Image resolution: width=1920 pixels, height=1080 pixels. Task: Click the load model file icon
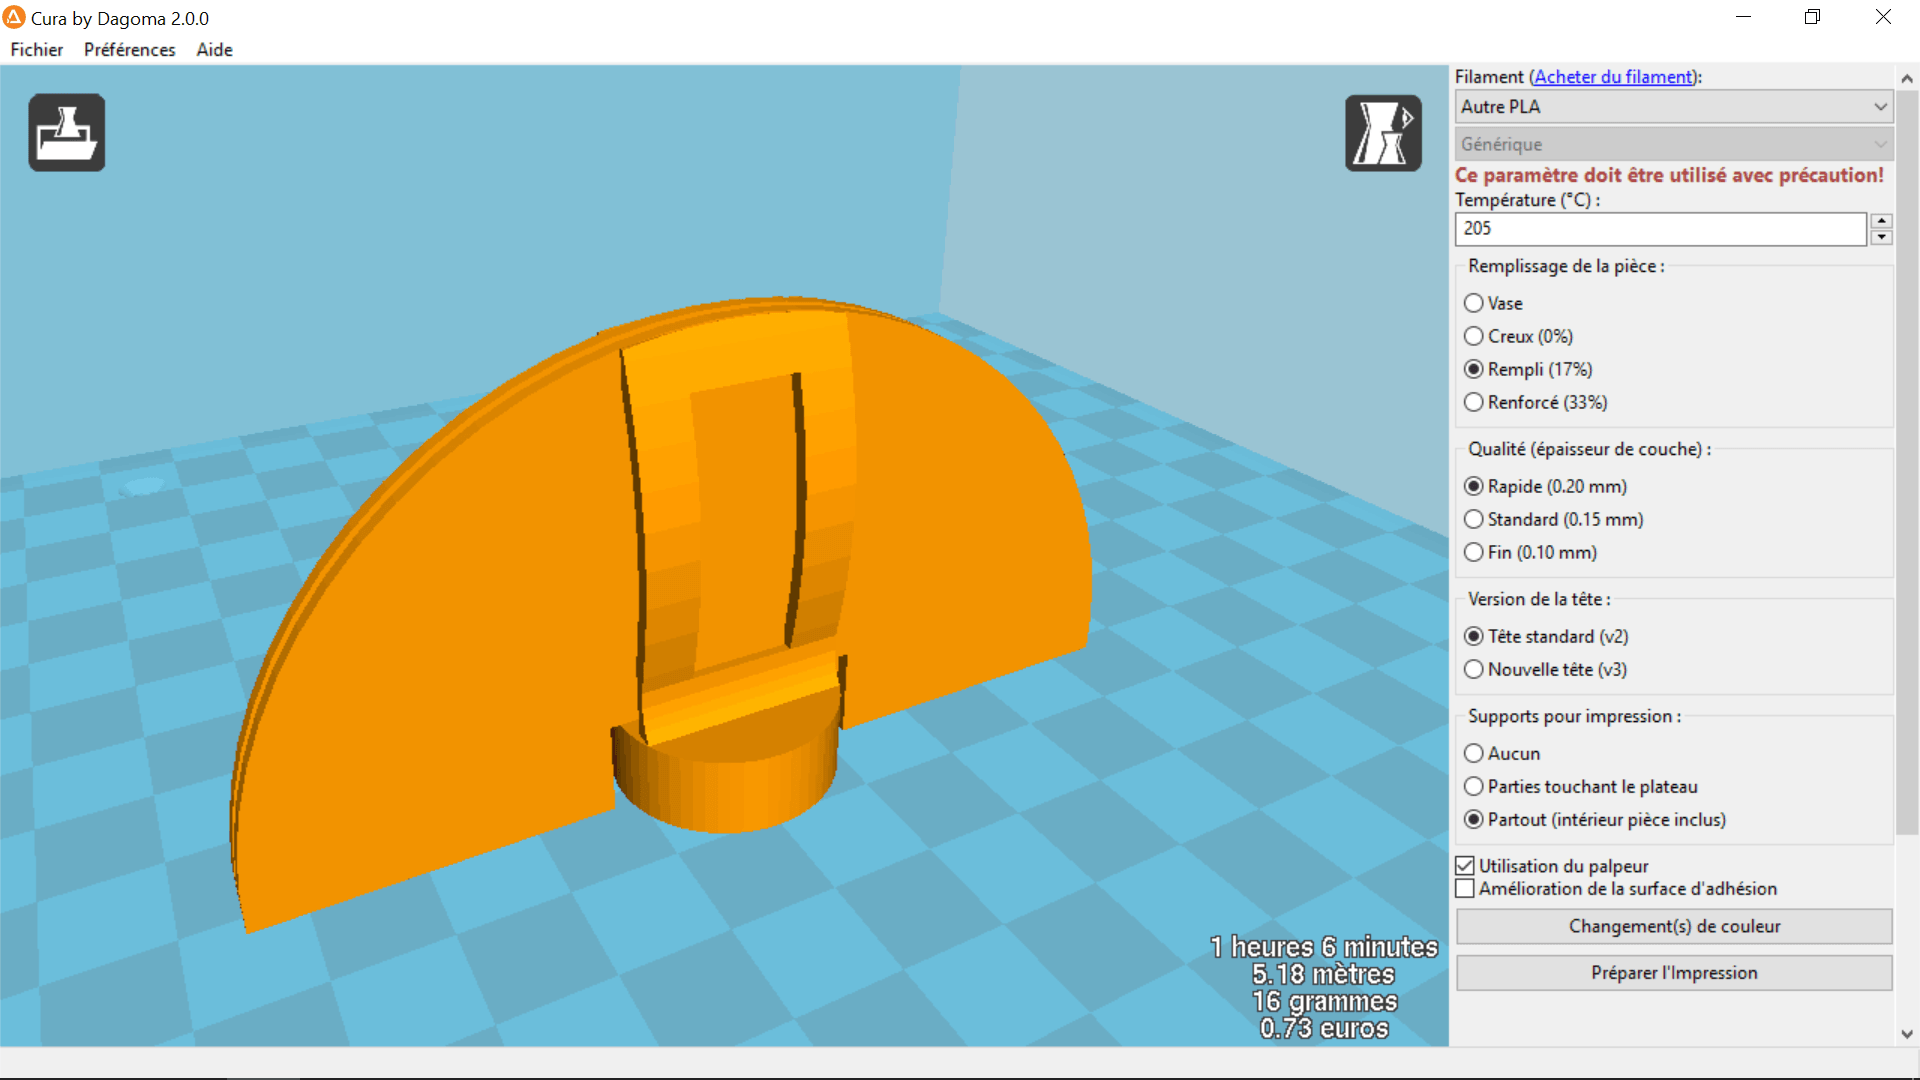pos(67,133)
